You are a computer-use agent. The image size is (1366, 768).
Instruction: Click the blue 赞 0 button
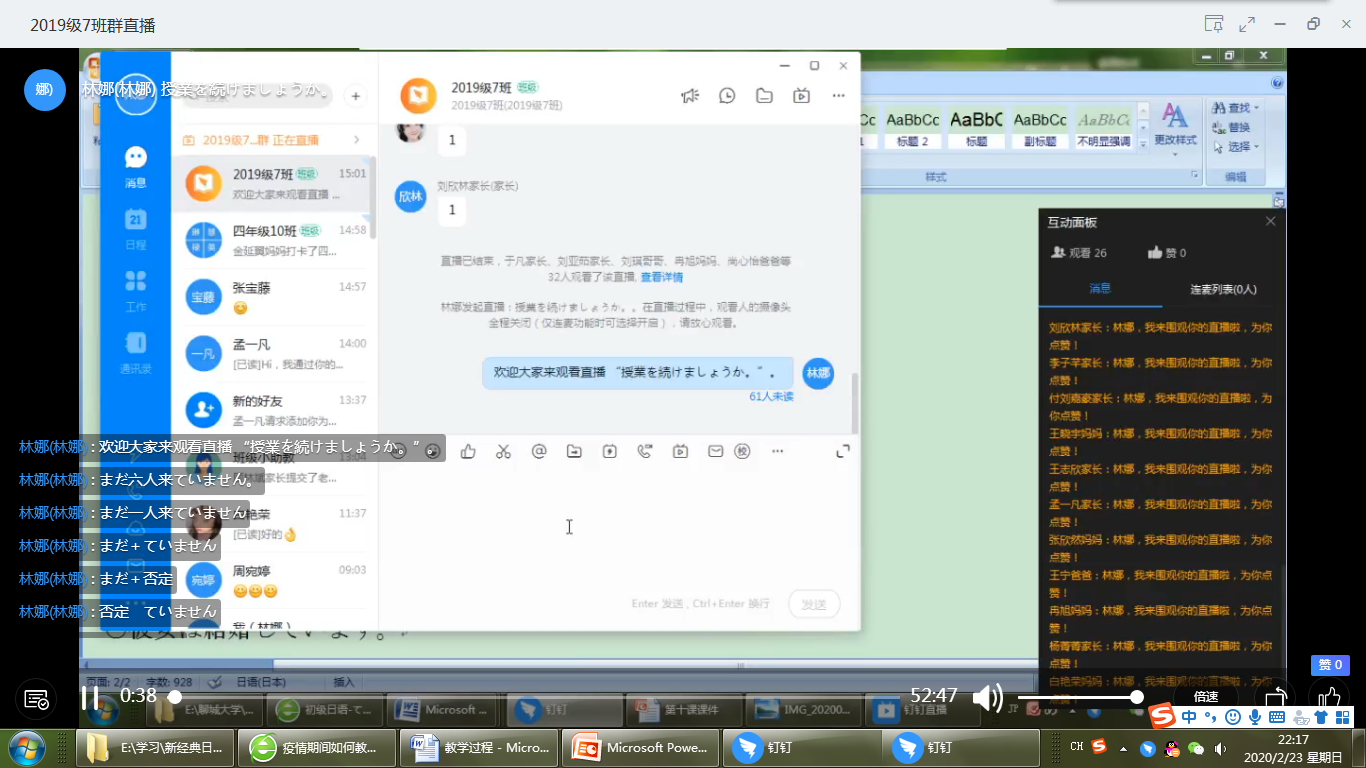pyautogui.click(x=1330, y=665)
